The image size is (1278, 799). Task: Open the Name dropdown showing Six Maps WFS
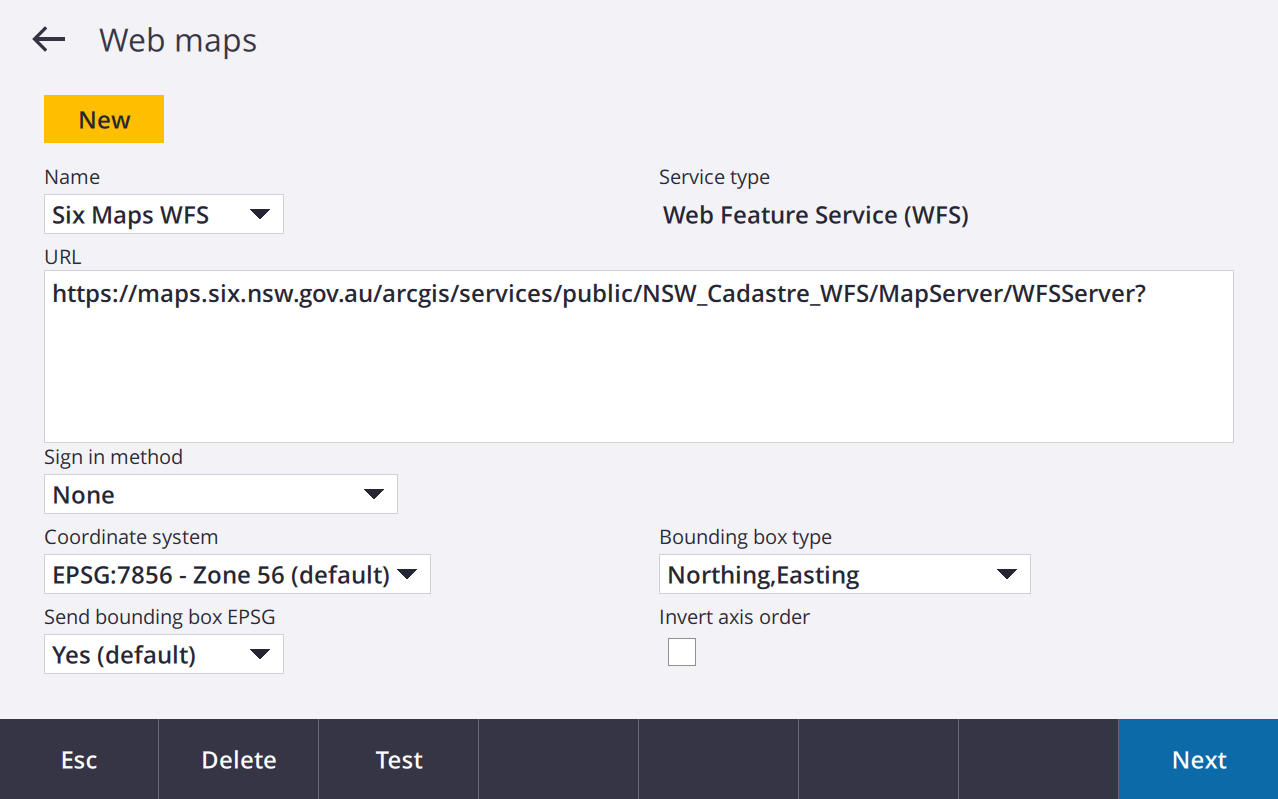click(164, 214)
